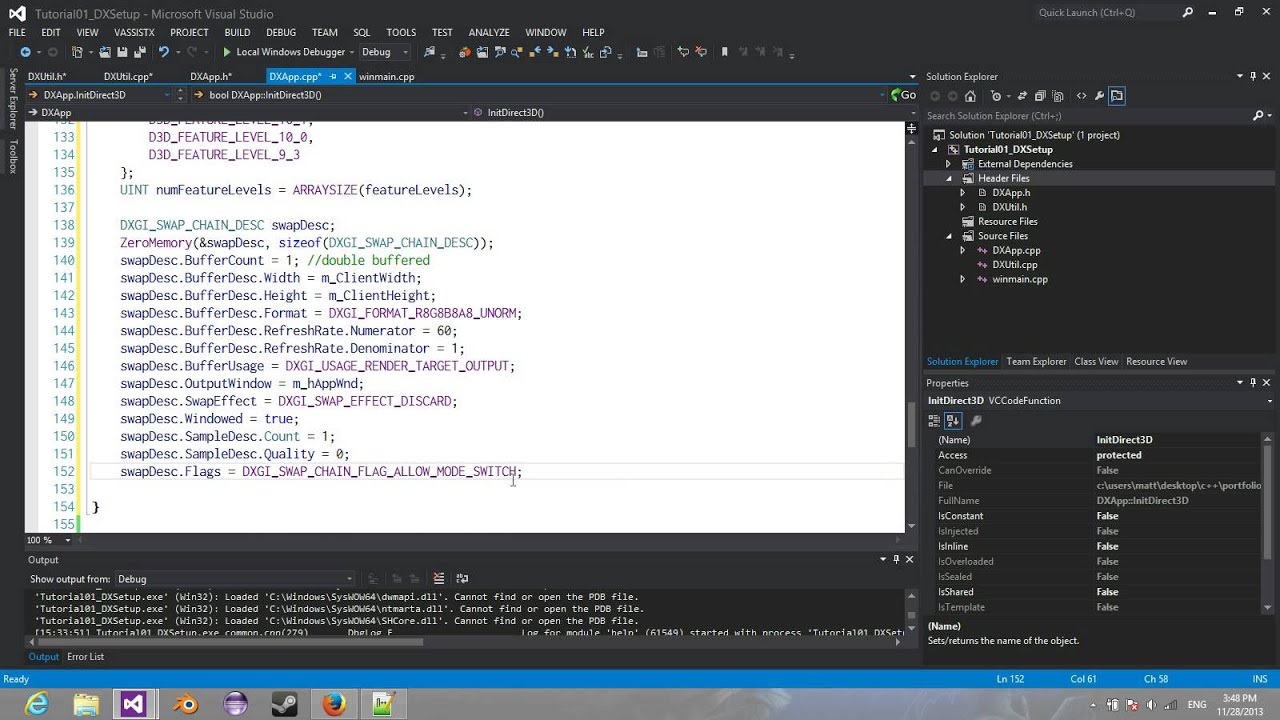
Task: Select DXApp.h in Solution Explorer
Action: pyautogui.click(x=1011, y=193)
